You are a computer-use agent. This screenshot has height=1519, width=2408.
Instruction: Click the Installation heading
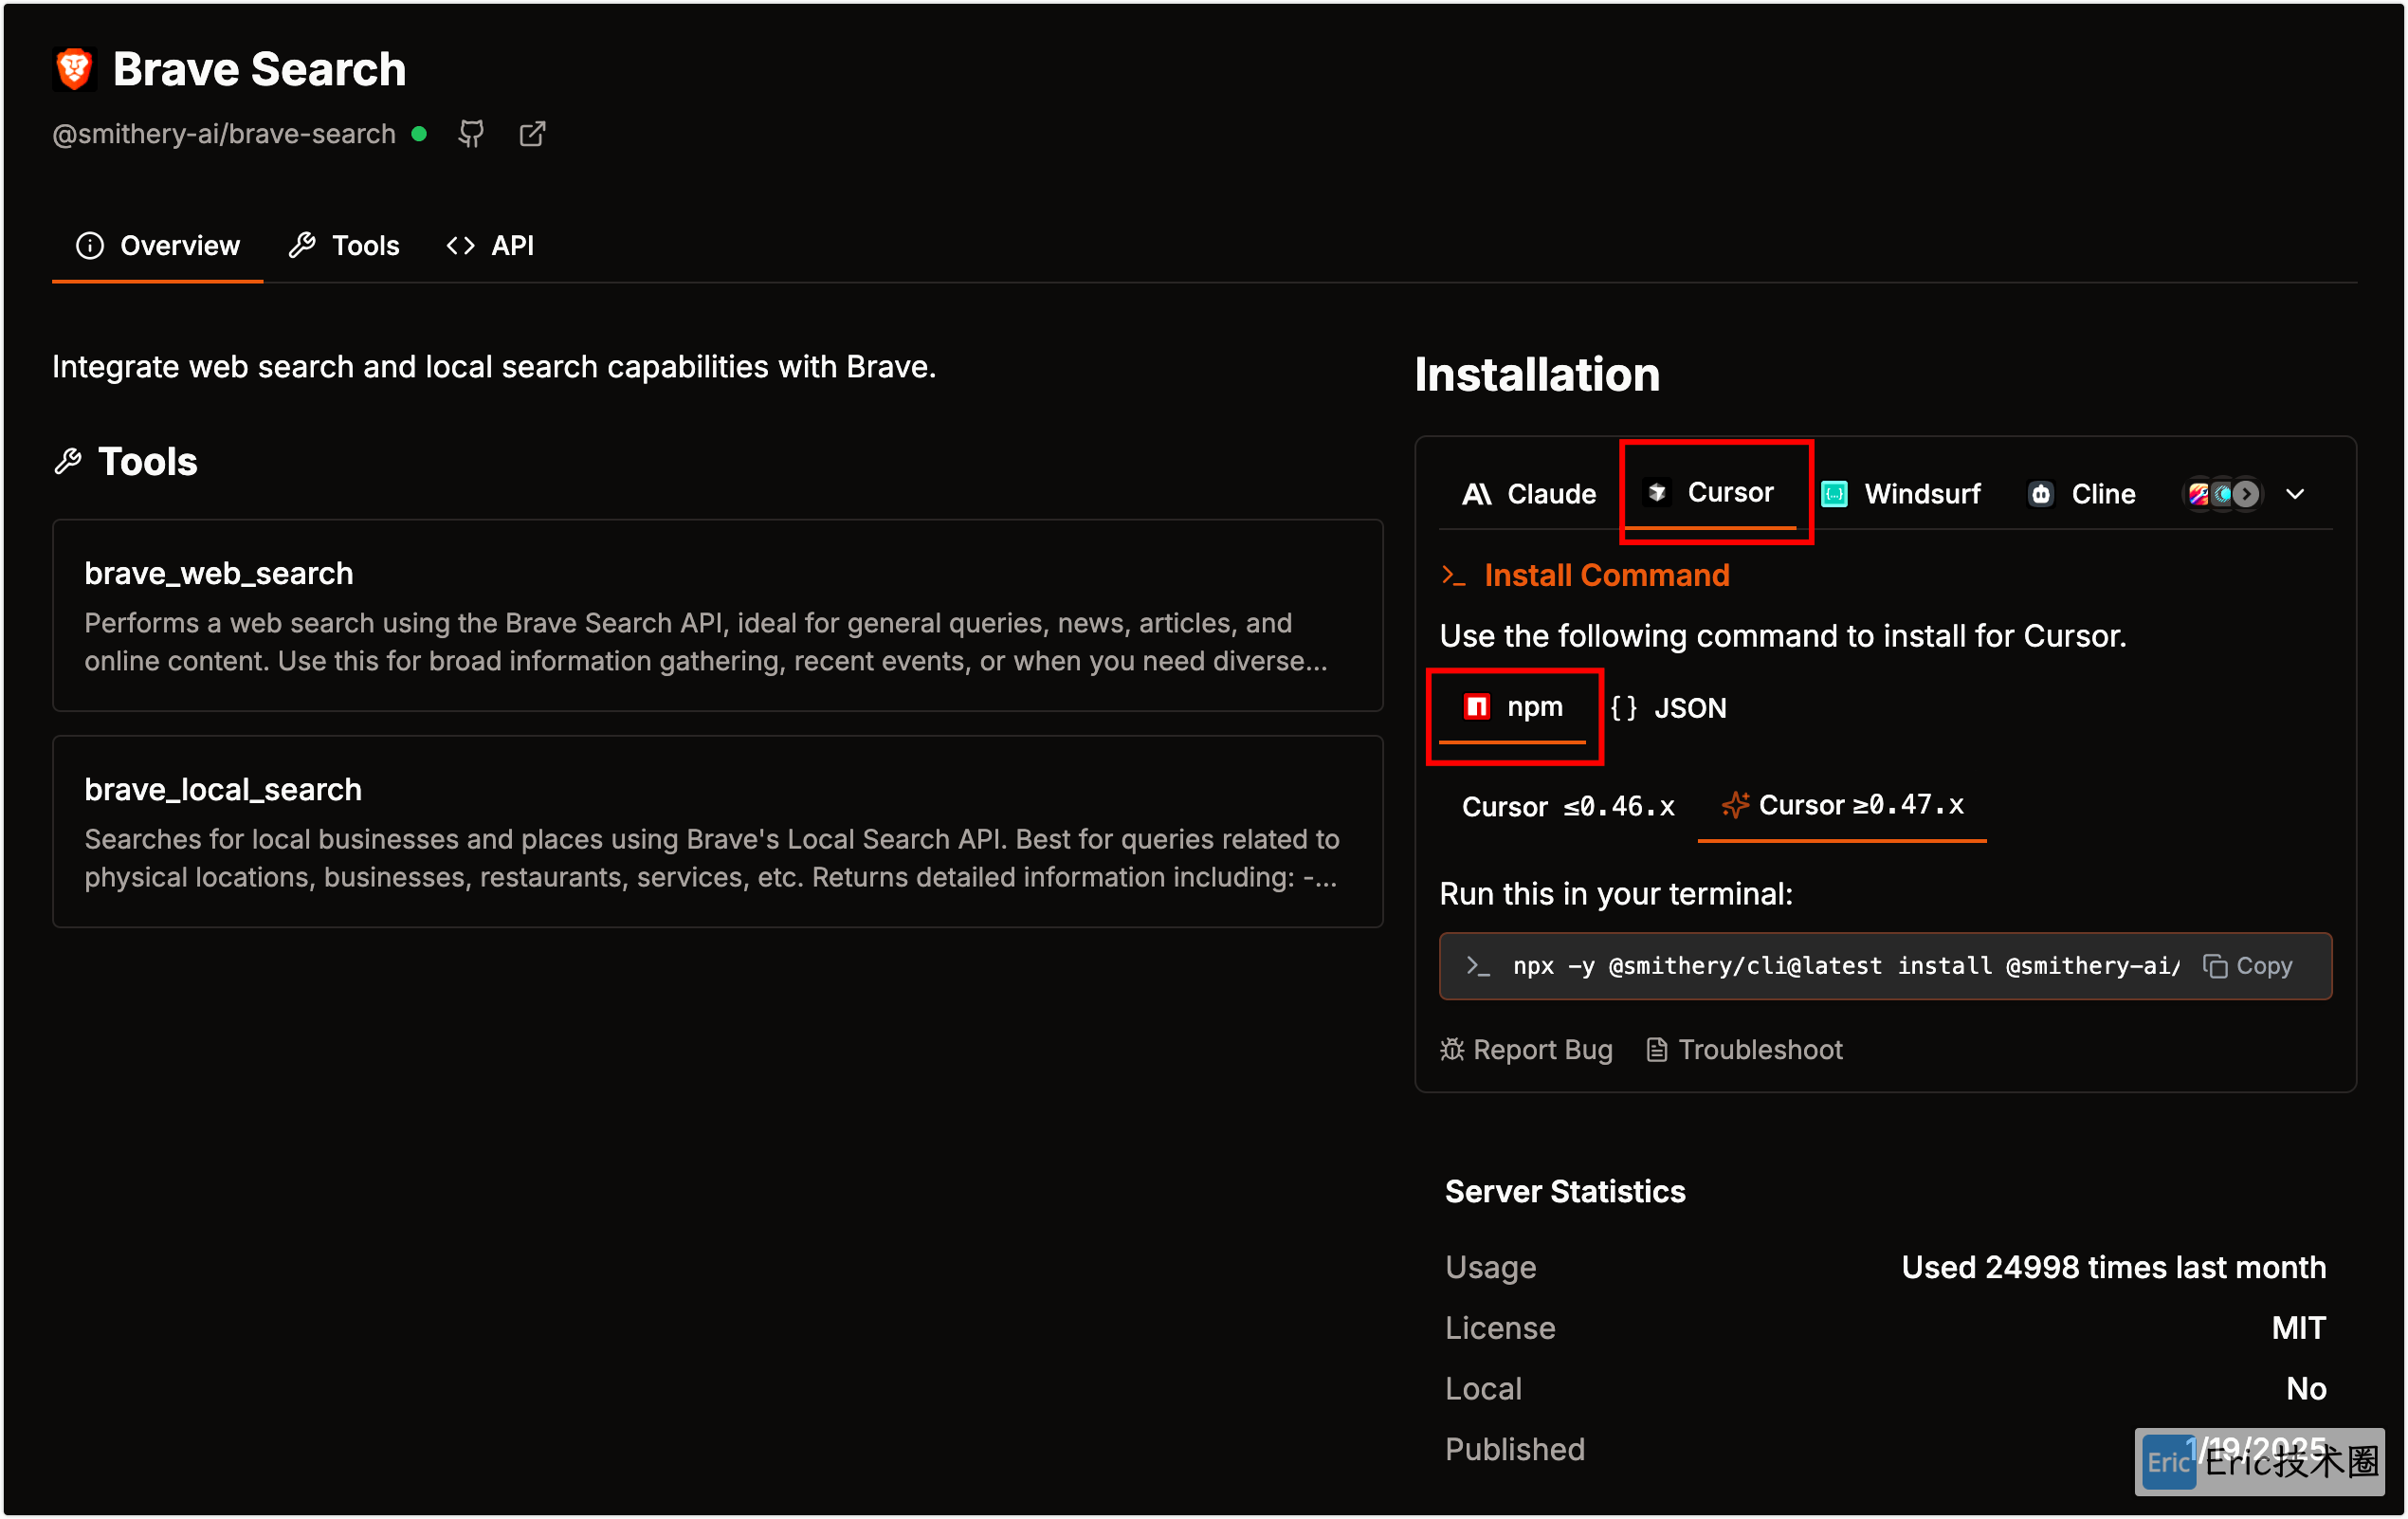pos(1537,375)
